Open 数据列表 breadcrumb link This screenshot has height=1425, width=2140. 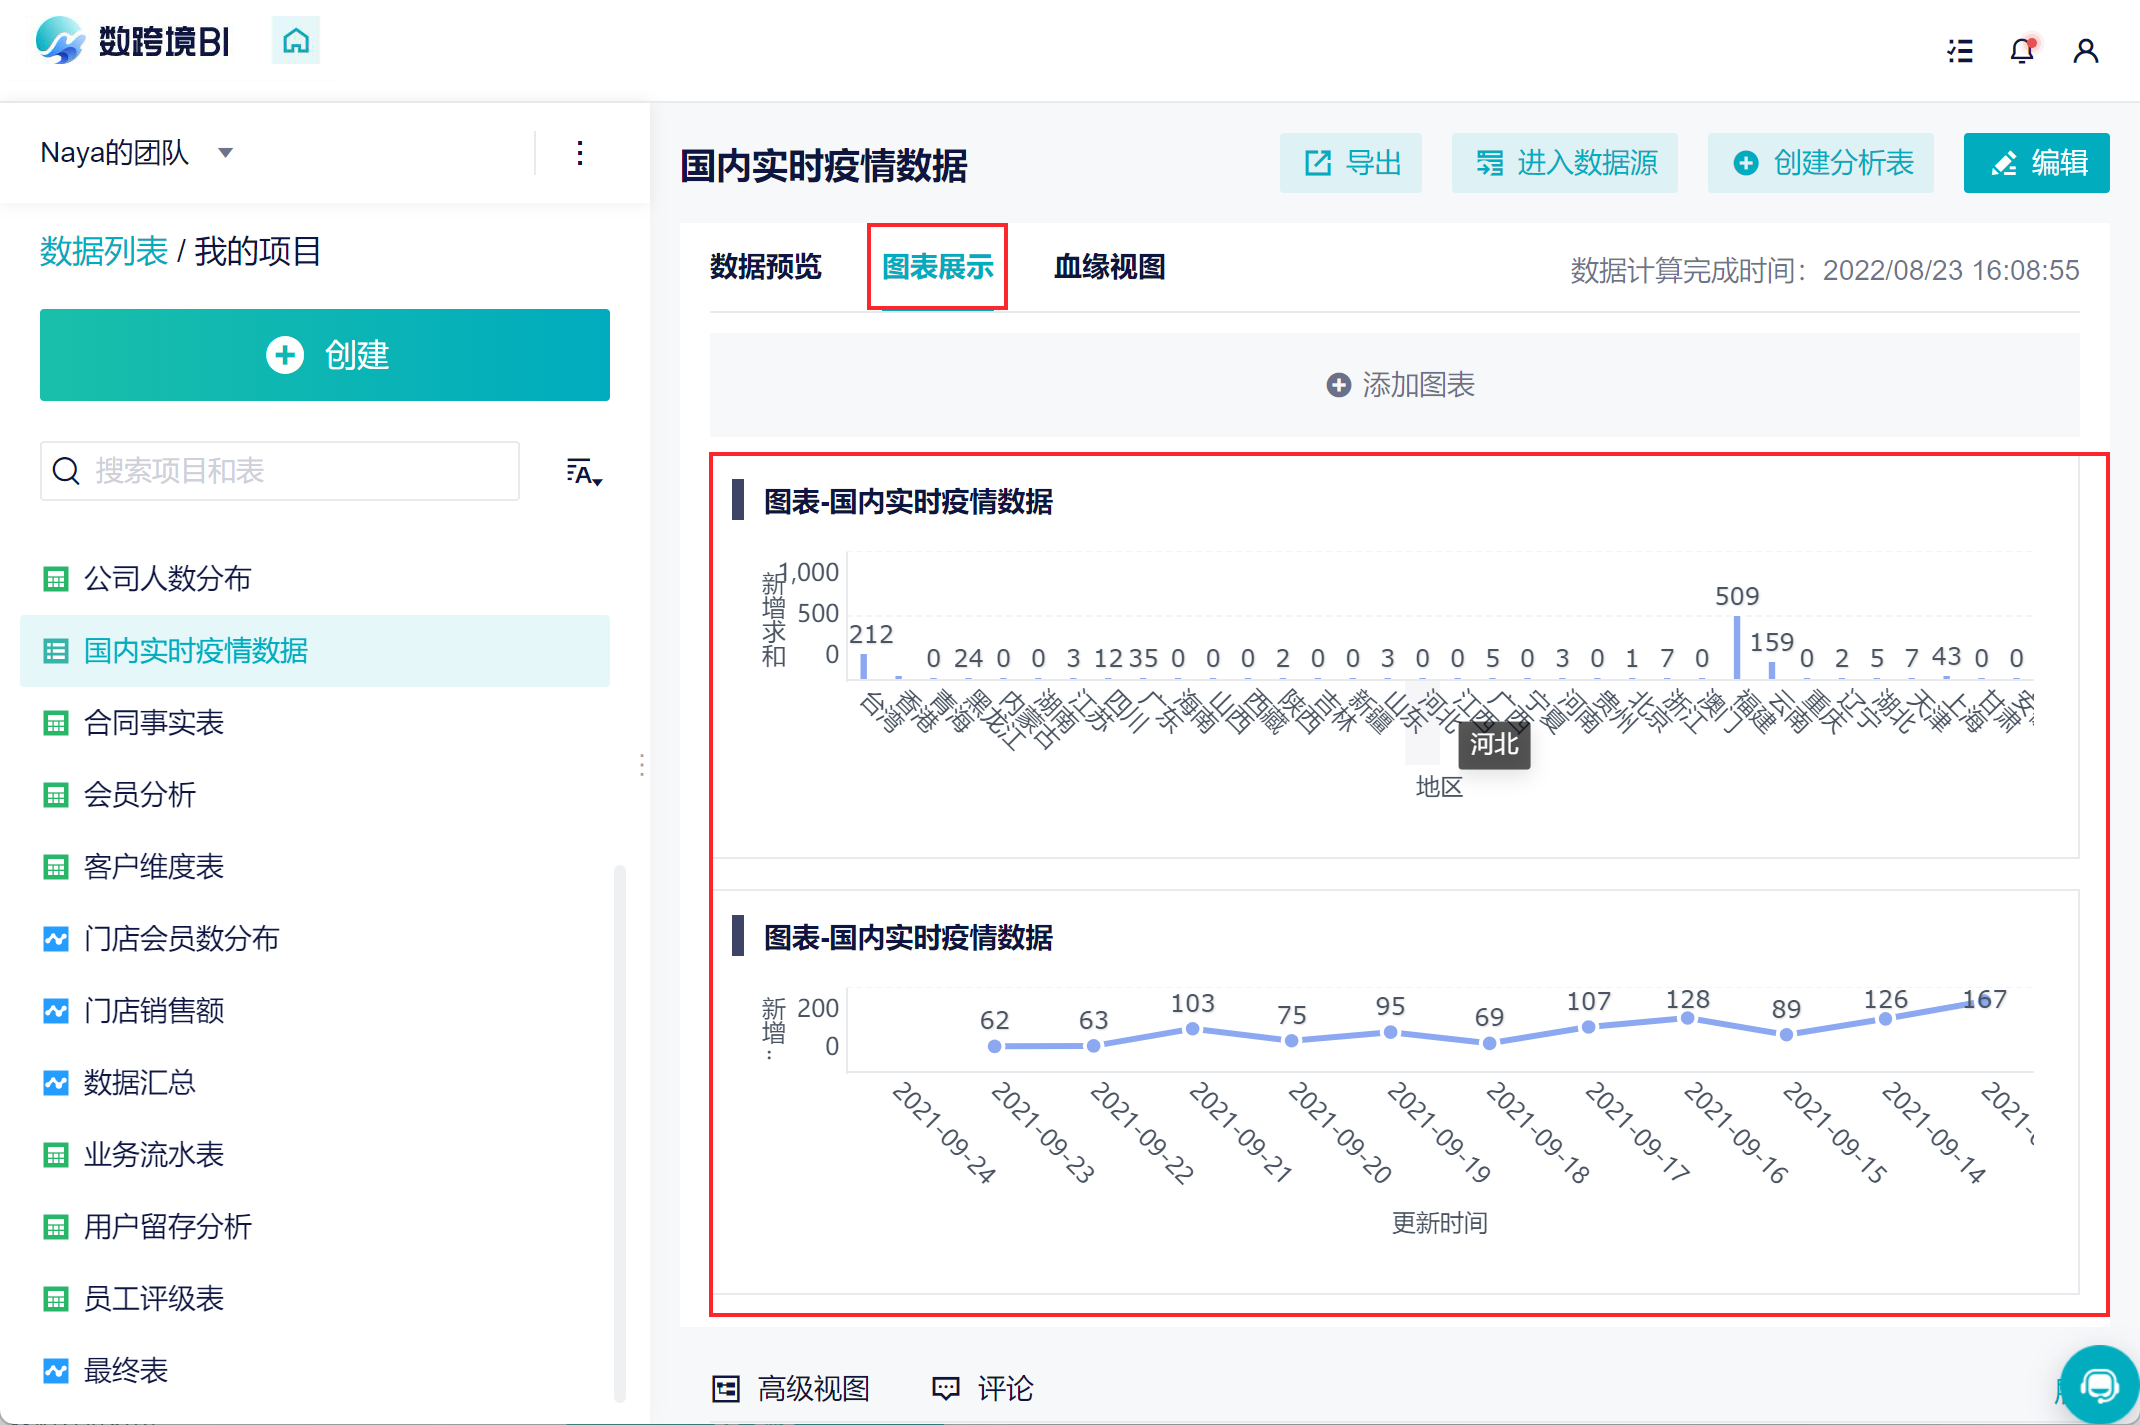103,252
